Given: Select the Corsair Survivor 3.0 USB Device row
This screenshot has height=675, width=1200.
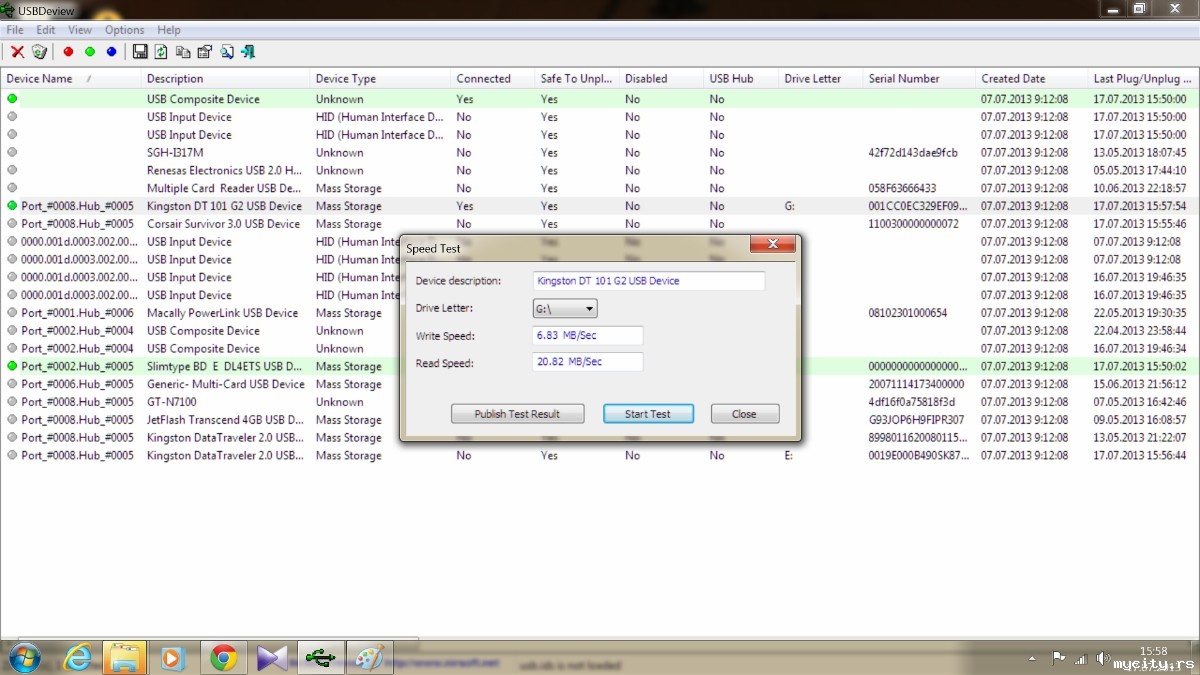Looking at the screenshot, I should tap(600, 224).
